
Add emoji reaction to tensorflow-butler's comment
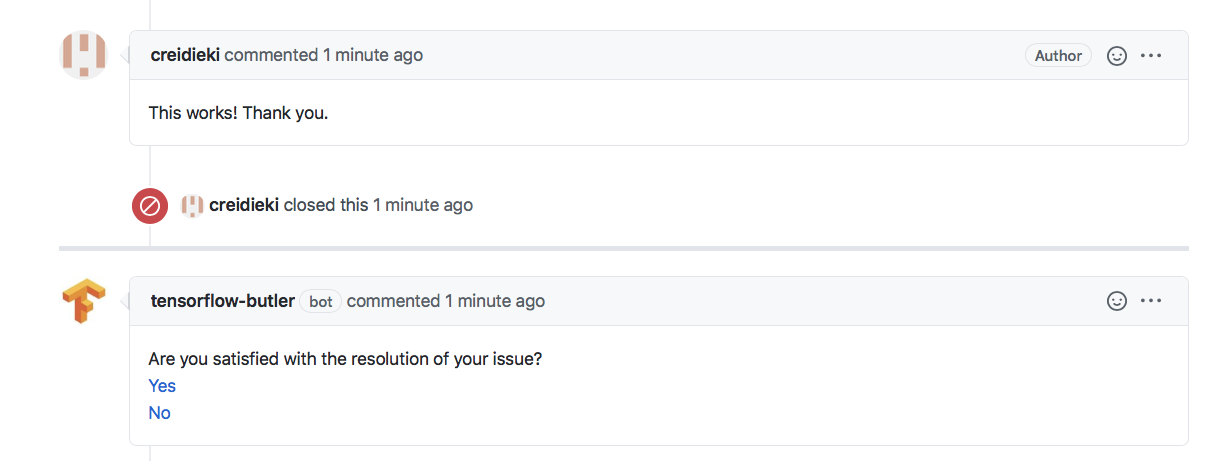coord(1117,301)
